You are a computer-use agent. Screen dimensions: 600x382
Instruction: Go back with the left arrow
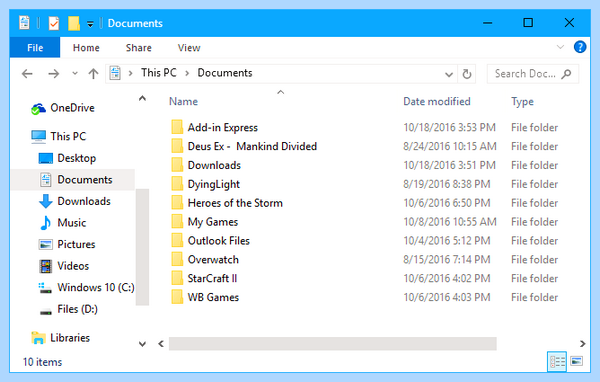[x=27, y=73]
